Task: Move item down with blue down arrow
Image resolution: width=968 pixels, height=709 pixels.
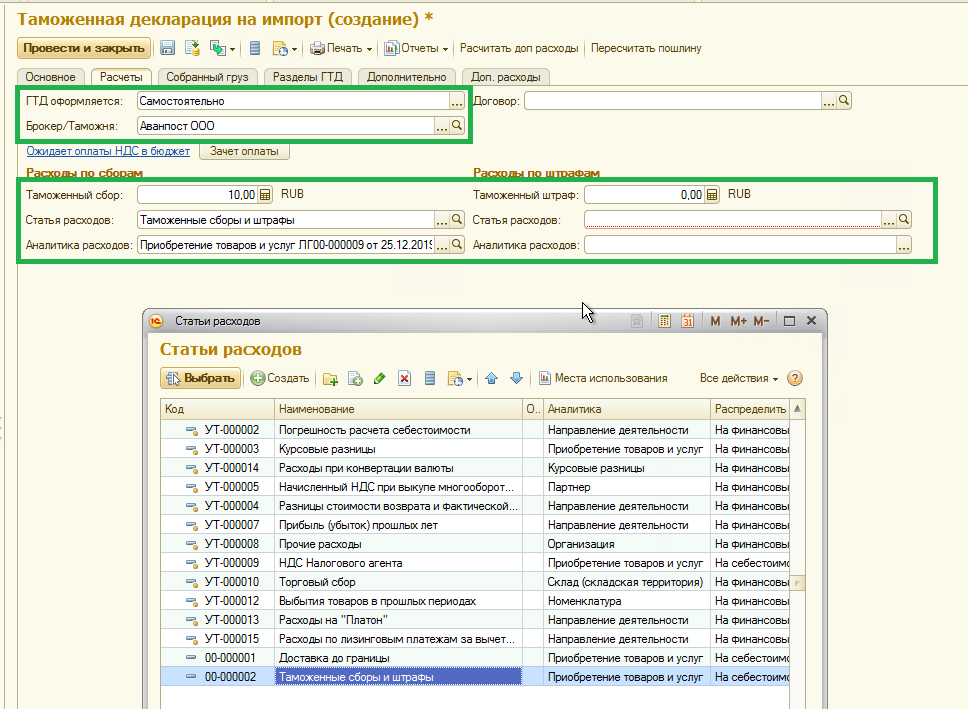Action: click(516, 379)
